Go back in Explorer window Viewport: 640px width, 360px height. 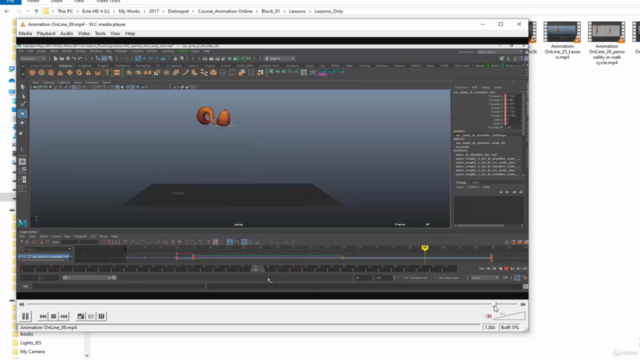tap(7, 11)
